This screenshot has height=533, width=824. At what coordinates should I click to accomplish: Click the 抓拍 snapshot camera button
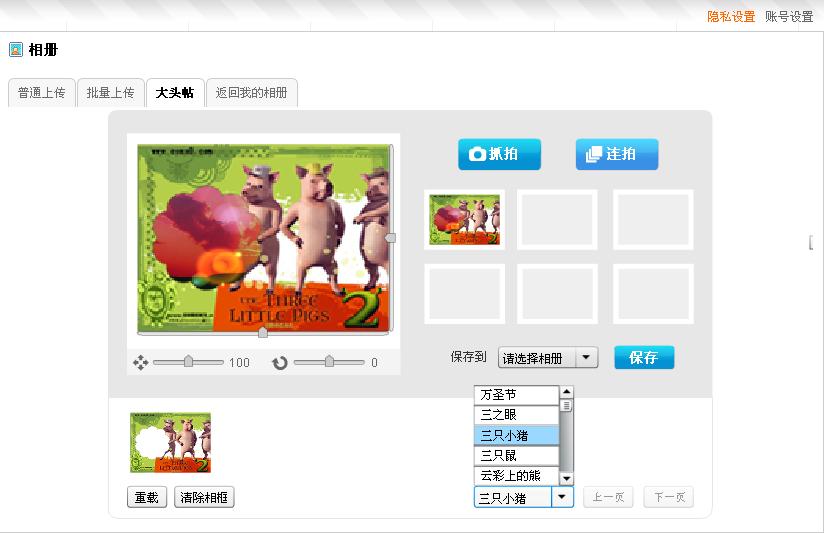pos(499,154)
